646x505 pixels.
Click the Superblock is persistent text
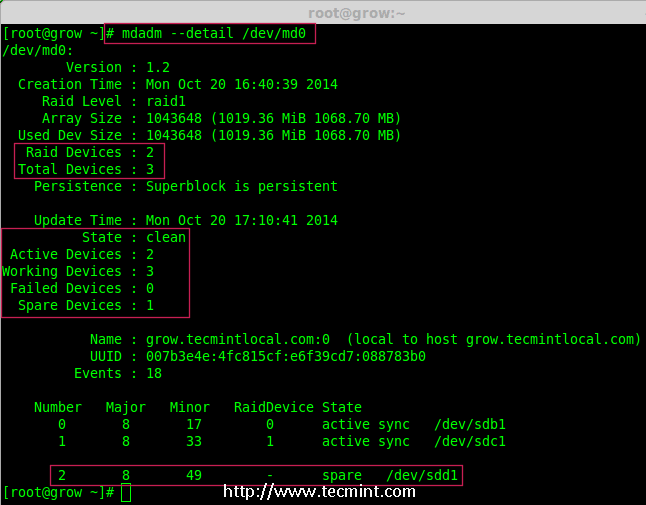point(242,187)
